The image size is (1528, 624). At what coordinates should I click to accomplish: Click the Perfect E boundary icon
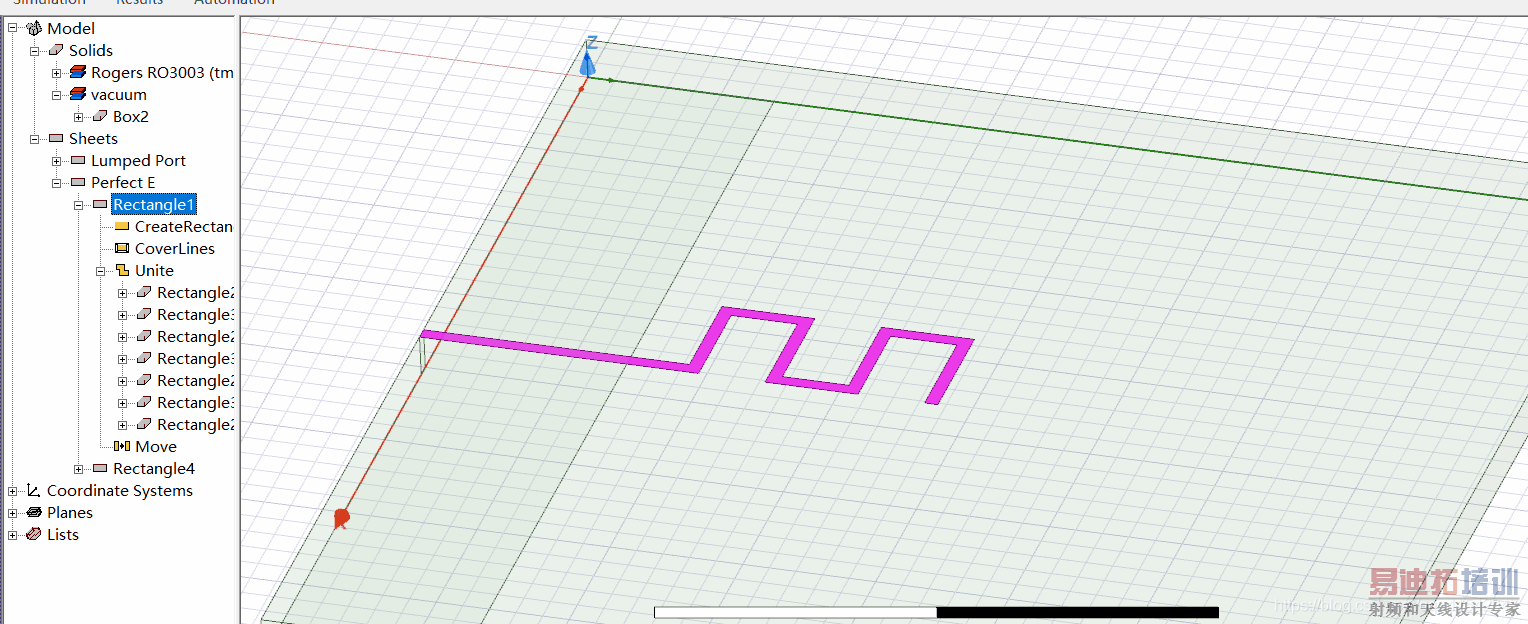pyautogui.click(x=78, y=182)
